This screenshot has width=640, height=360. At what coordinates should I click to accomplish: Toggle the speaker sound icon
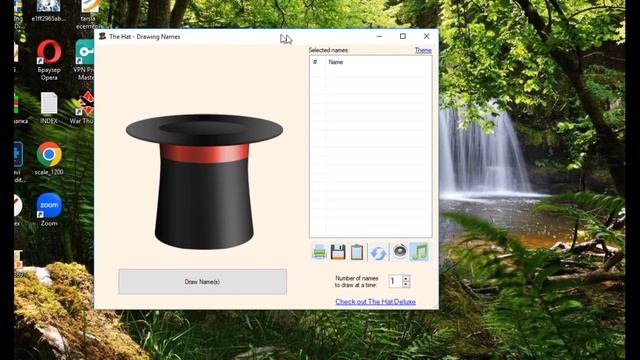click(x=400, y=251)
